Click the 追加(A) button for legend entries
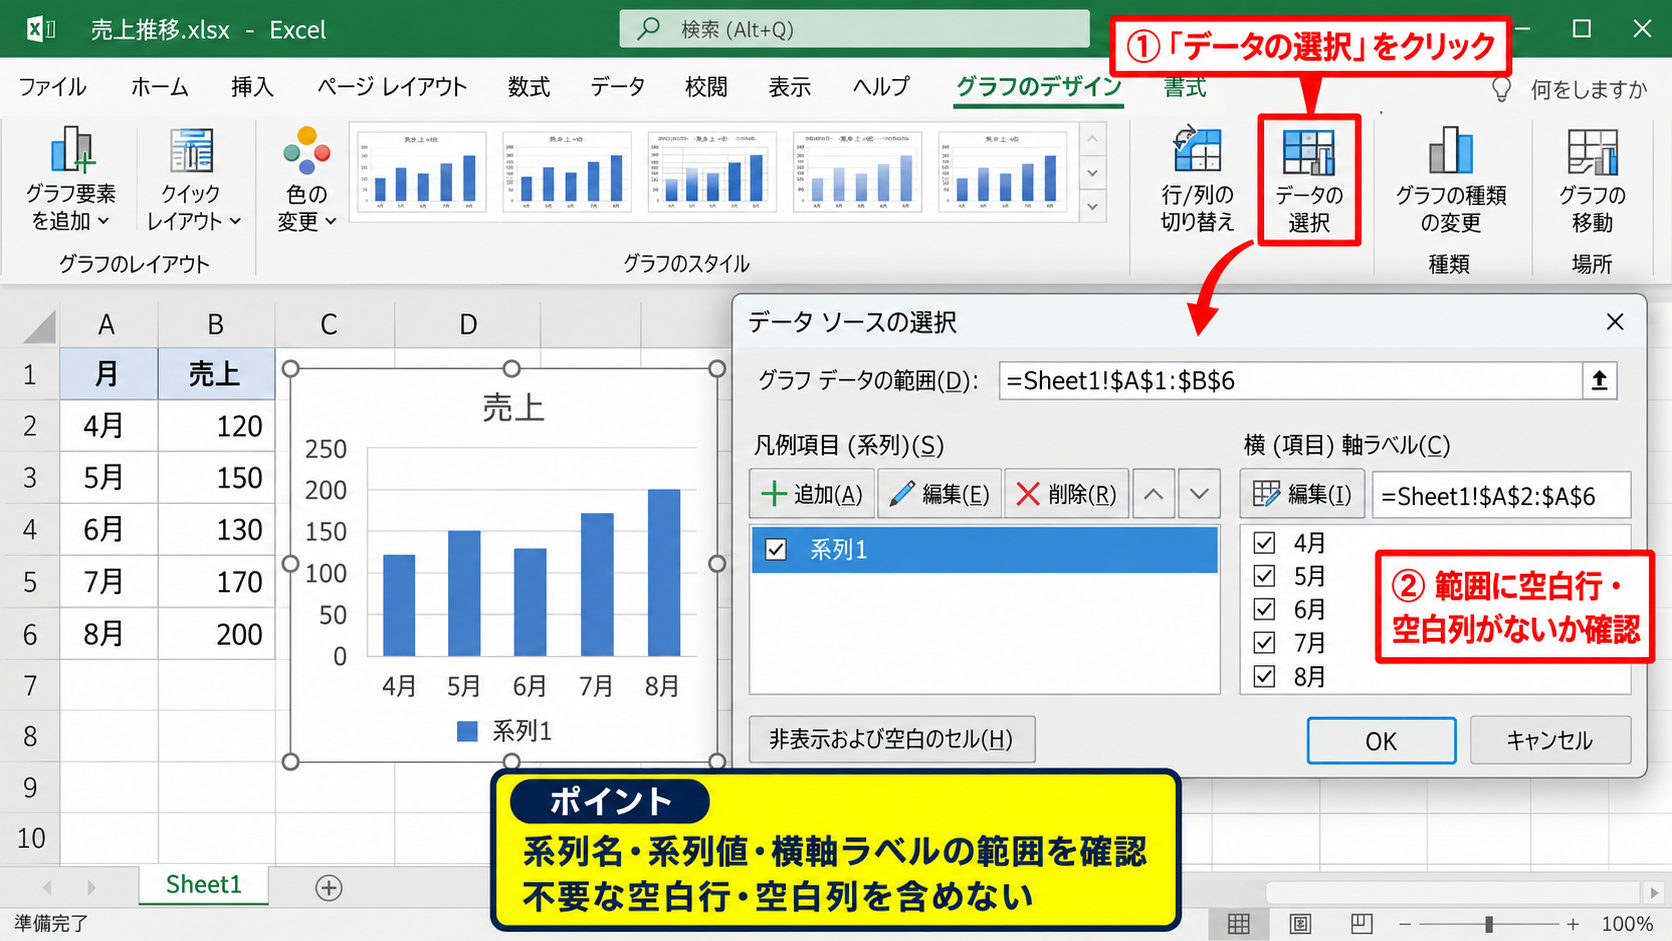1672x941 pixels. (x=812, y=494)
